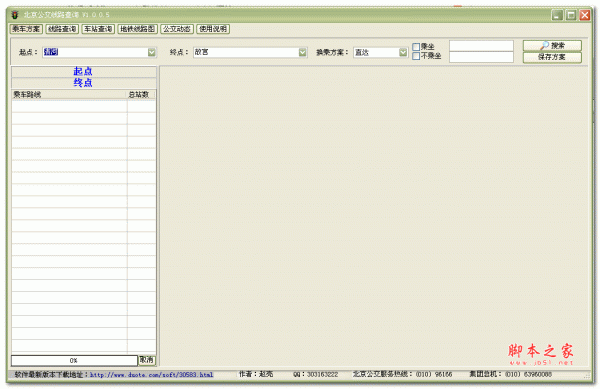The width and height of the screenshot is (600, 389).
Task: Close the bus query window
Action: 585,15
